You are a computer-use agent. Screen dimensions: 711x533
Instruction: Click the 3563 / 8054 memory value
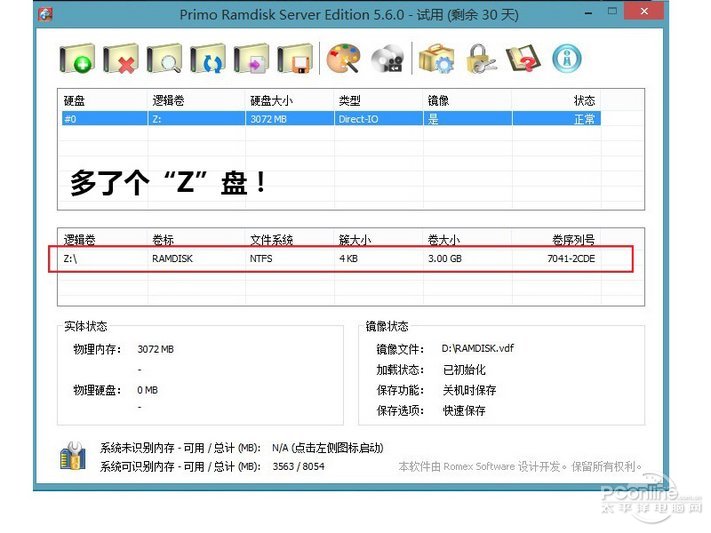(x=298, y=466)
